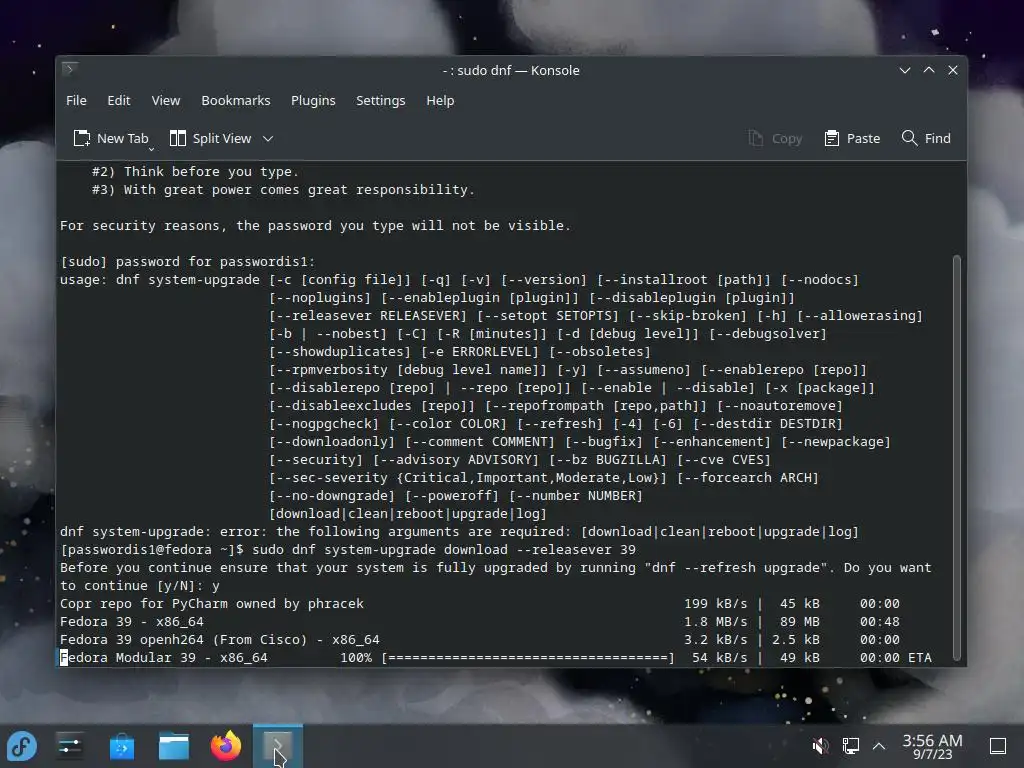Click the Show Desktop button
The height and width of the screenshot is (768, 1024).
[x=998, y=745]
